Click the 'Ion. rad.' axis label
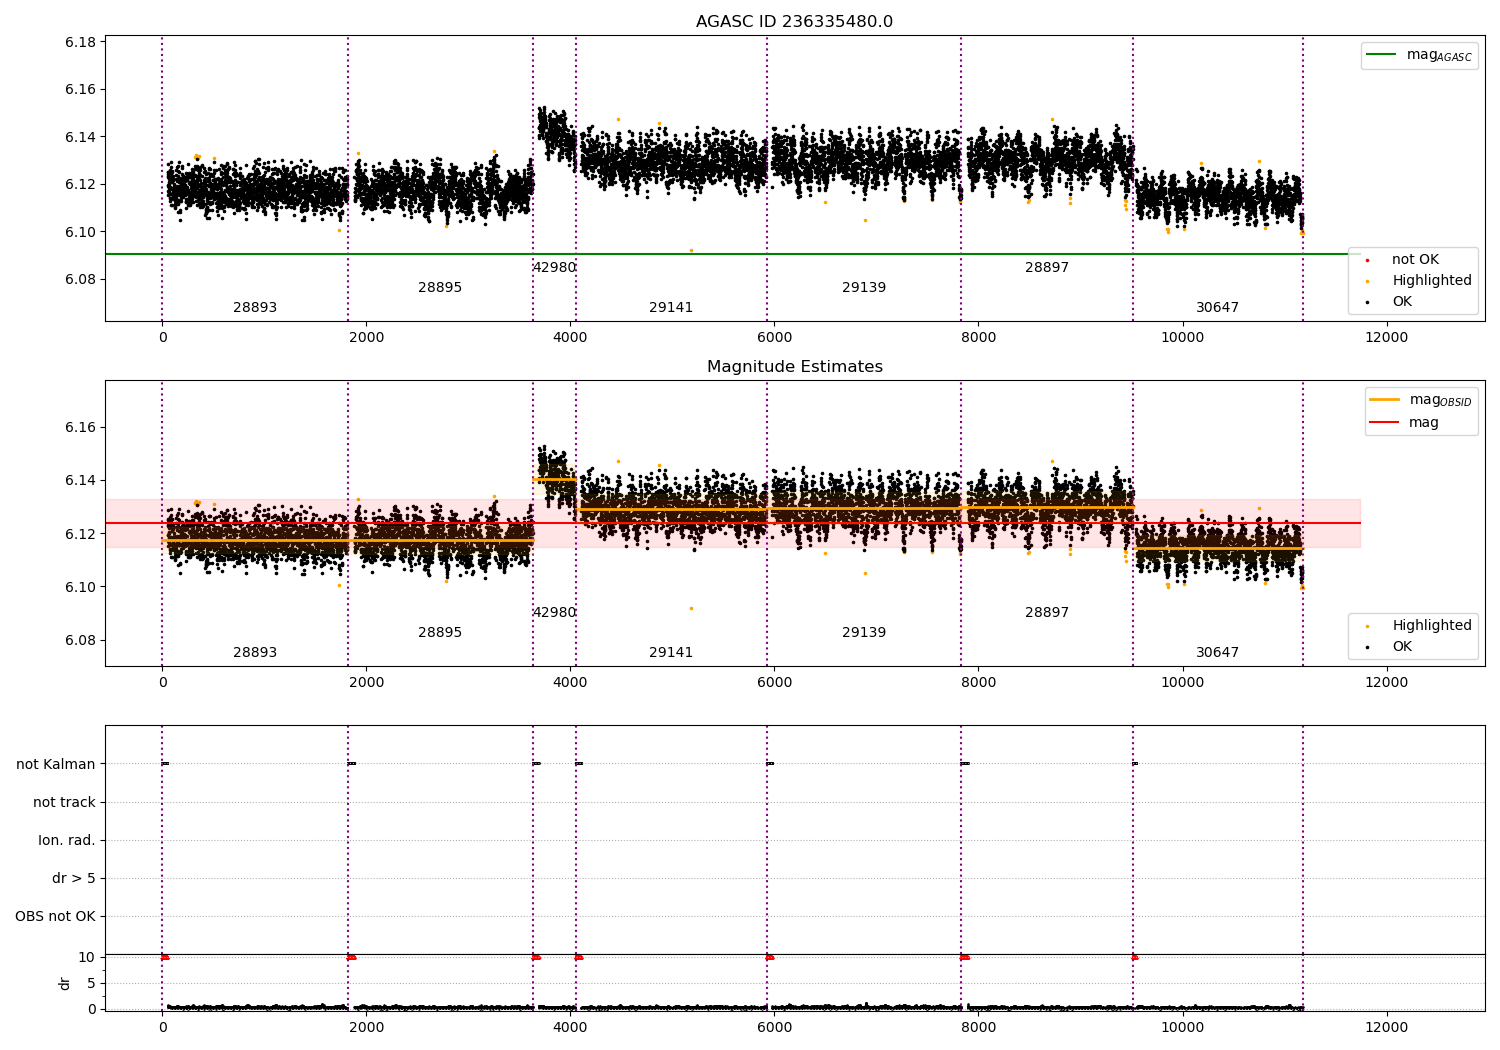The image size is (1500, 1050). tap(67, 840)
